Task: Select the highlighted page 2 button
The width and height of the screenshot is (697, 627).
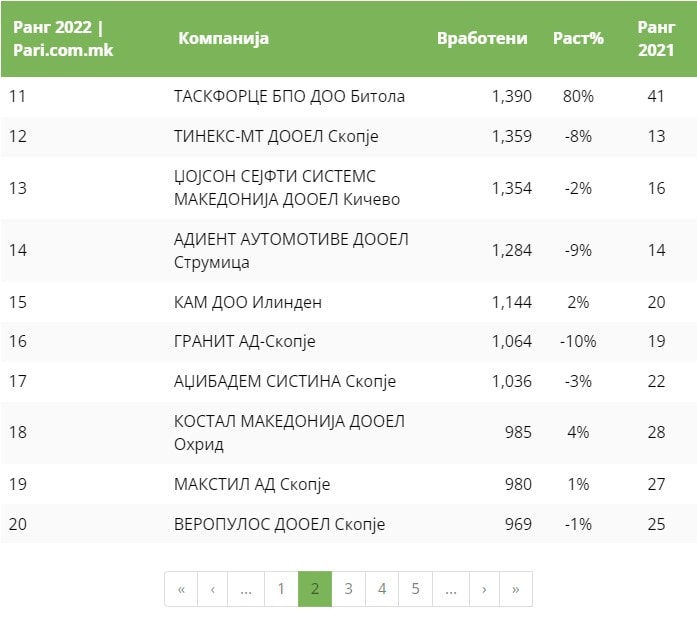Action: (315, 589)
